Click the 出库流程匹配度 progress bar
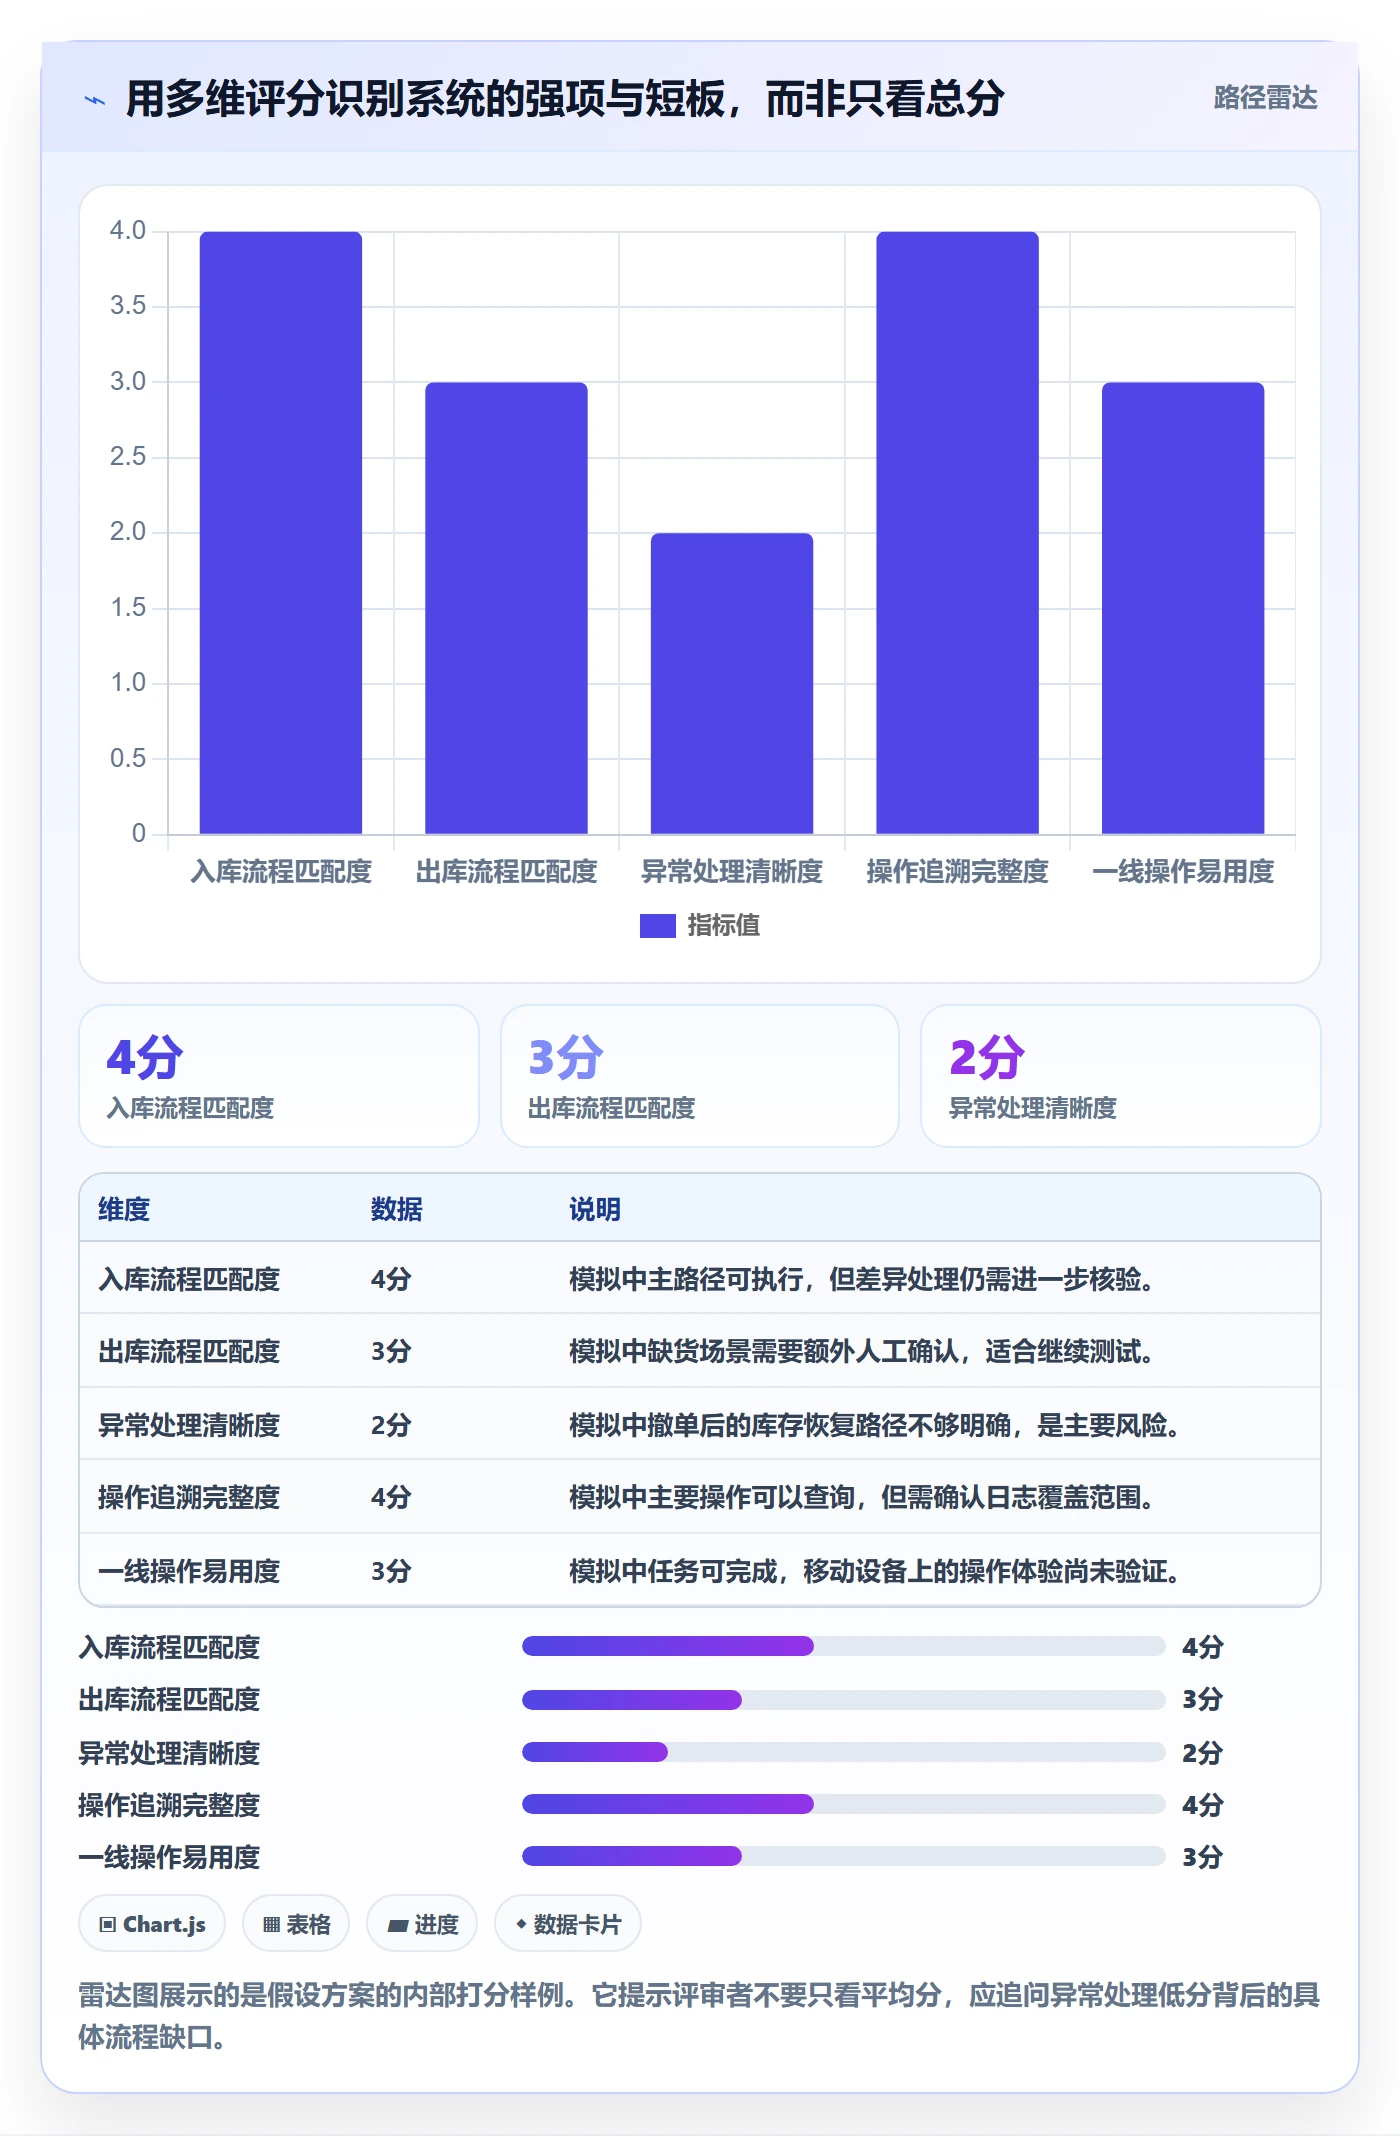1400x2136 pixels. click(844, 1699)
